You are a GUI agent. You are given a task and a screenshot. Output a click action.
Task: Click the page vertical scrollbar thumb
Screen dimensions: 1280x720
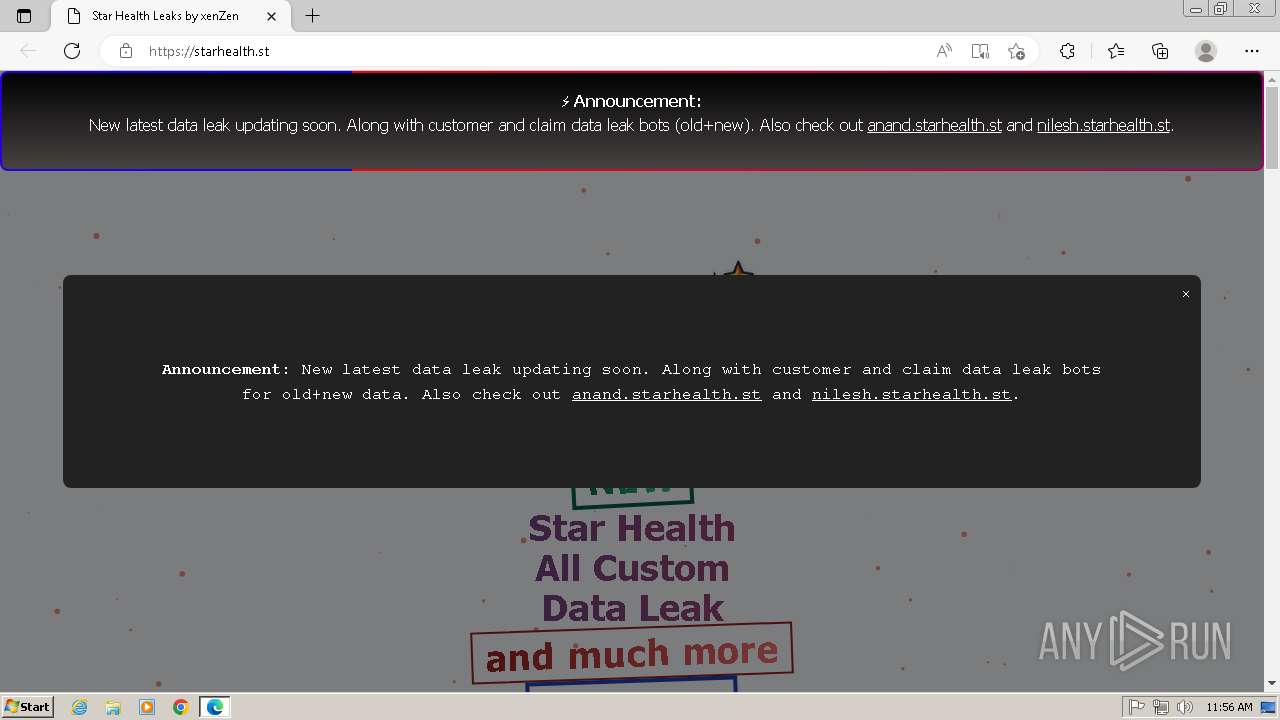coord(1272,128)
